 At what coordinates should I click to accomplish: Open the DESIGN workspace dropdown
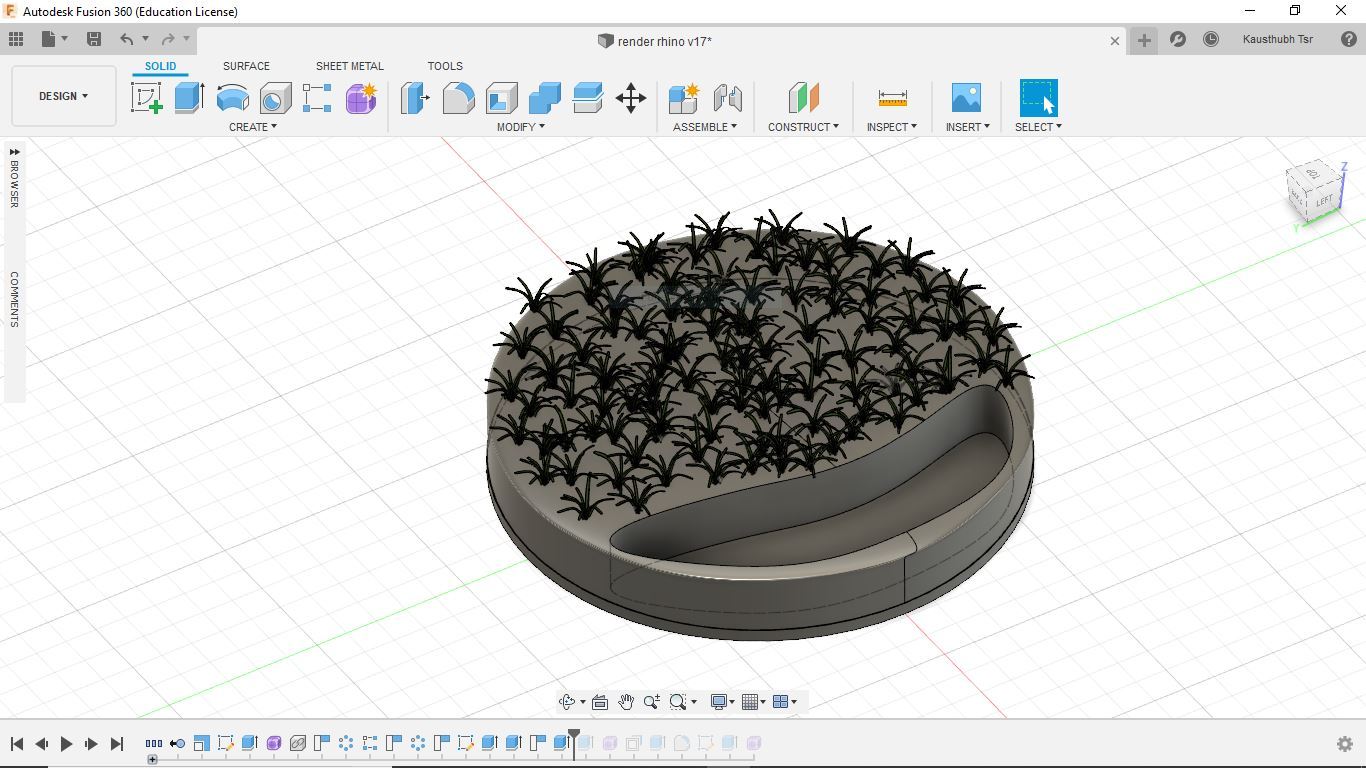64,96
